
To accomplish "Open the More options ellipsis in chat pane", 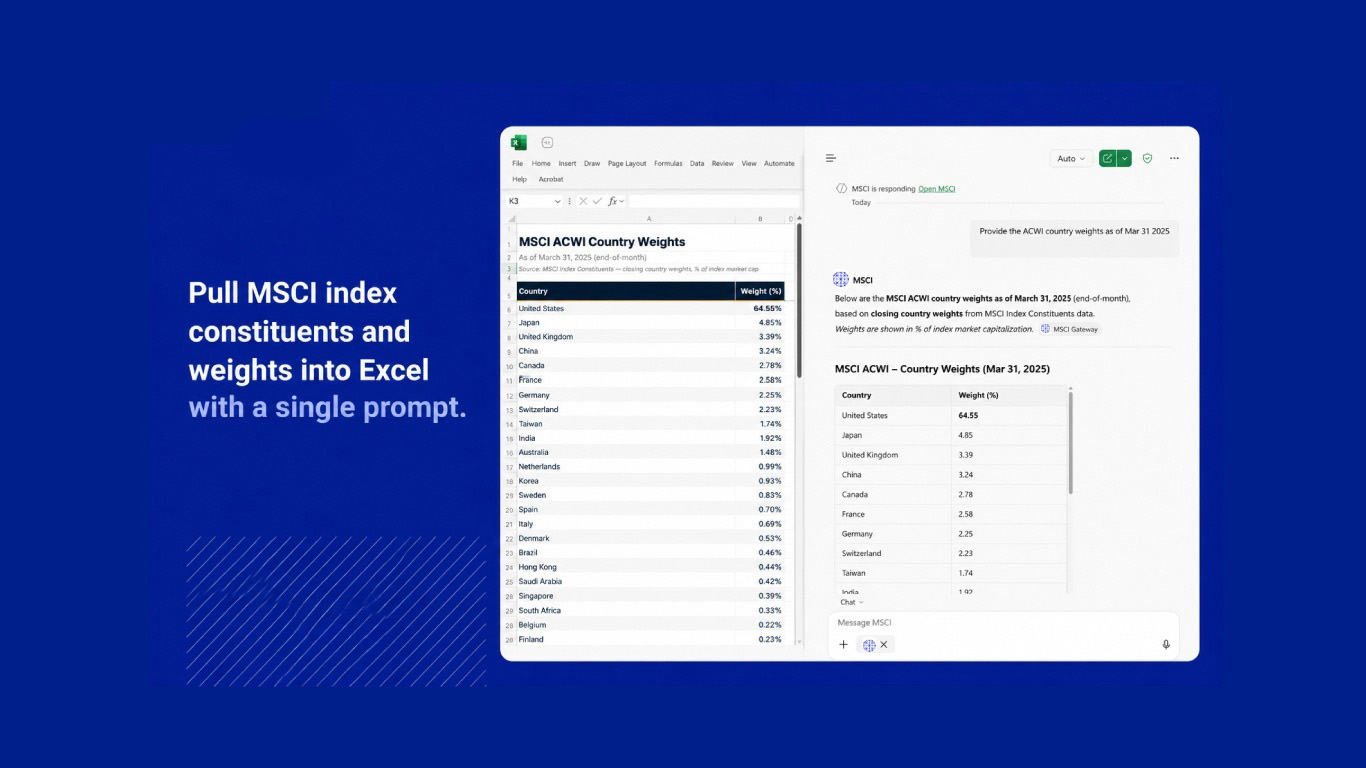I will click(x=1174, y=158).
